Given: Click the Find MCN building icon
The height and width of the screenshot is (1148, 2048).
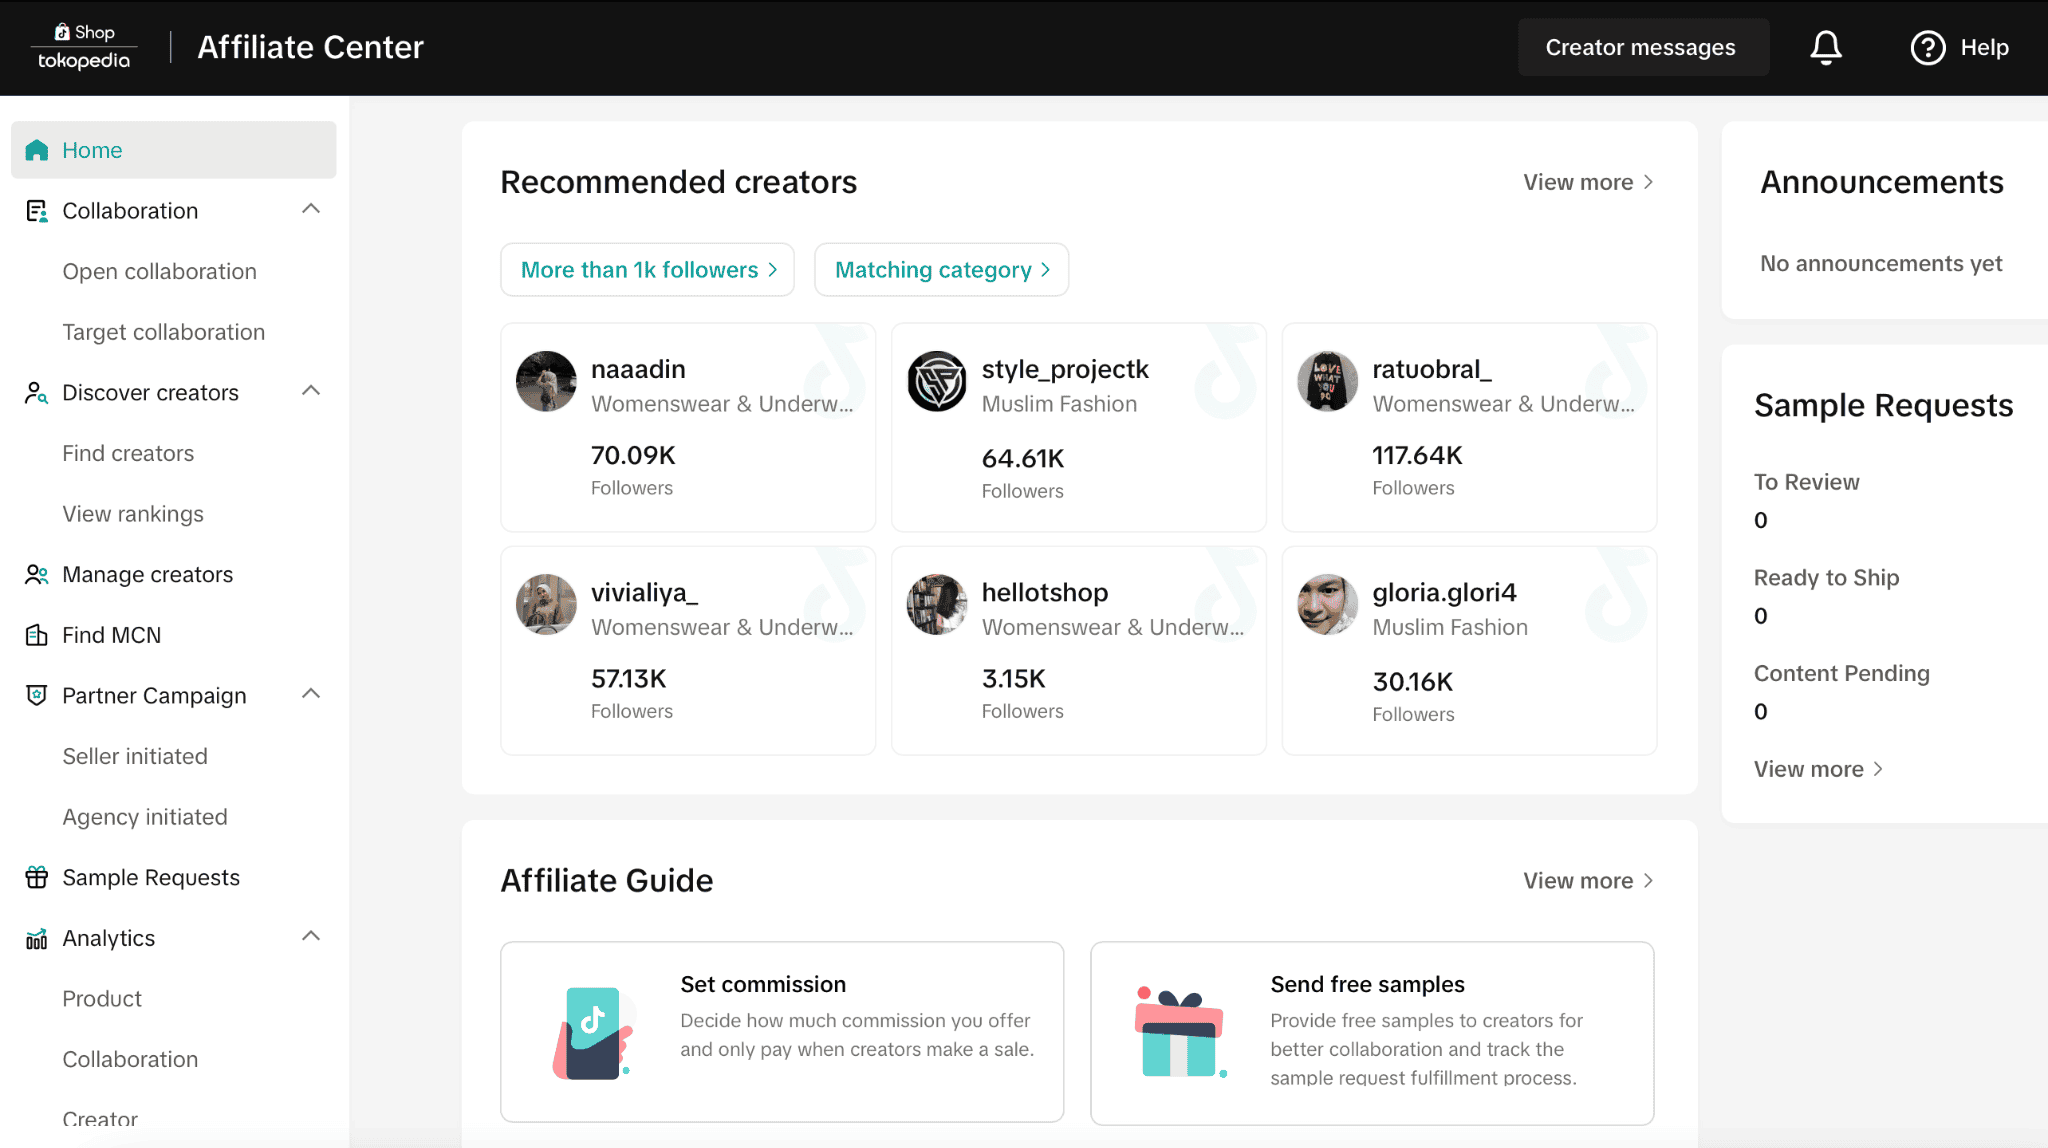Looking at the screenshot, I should [37, 635].
